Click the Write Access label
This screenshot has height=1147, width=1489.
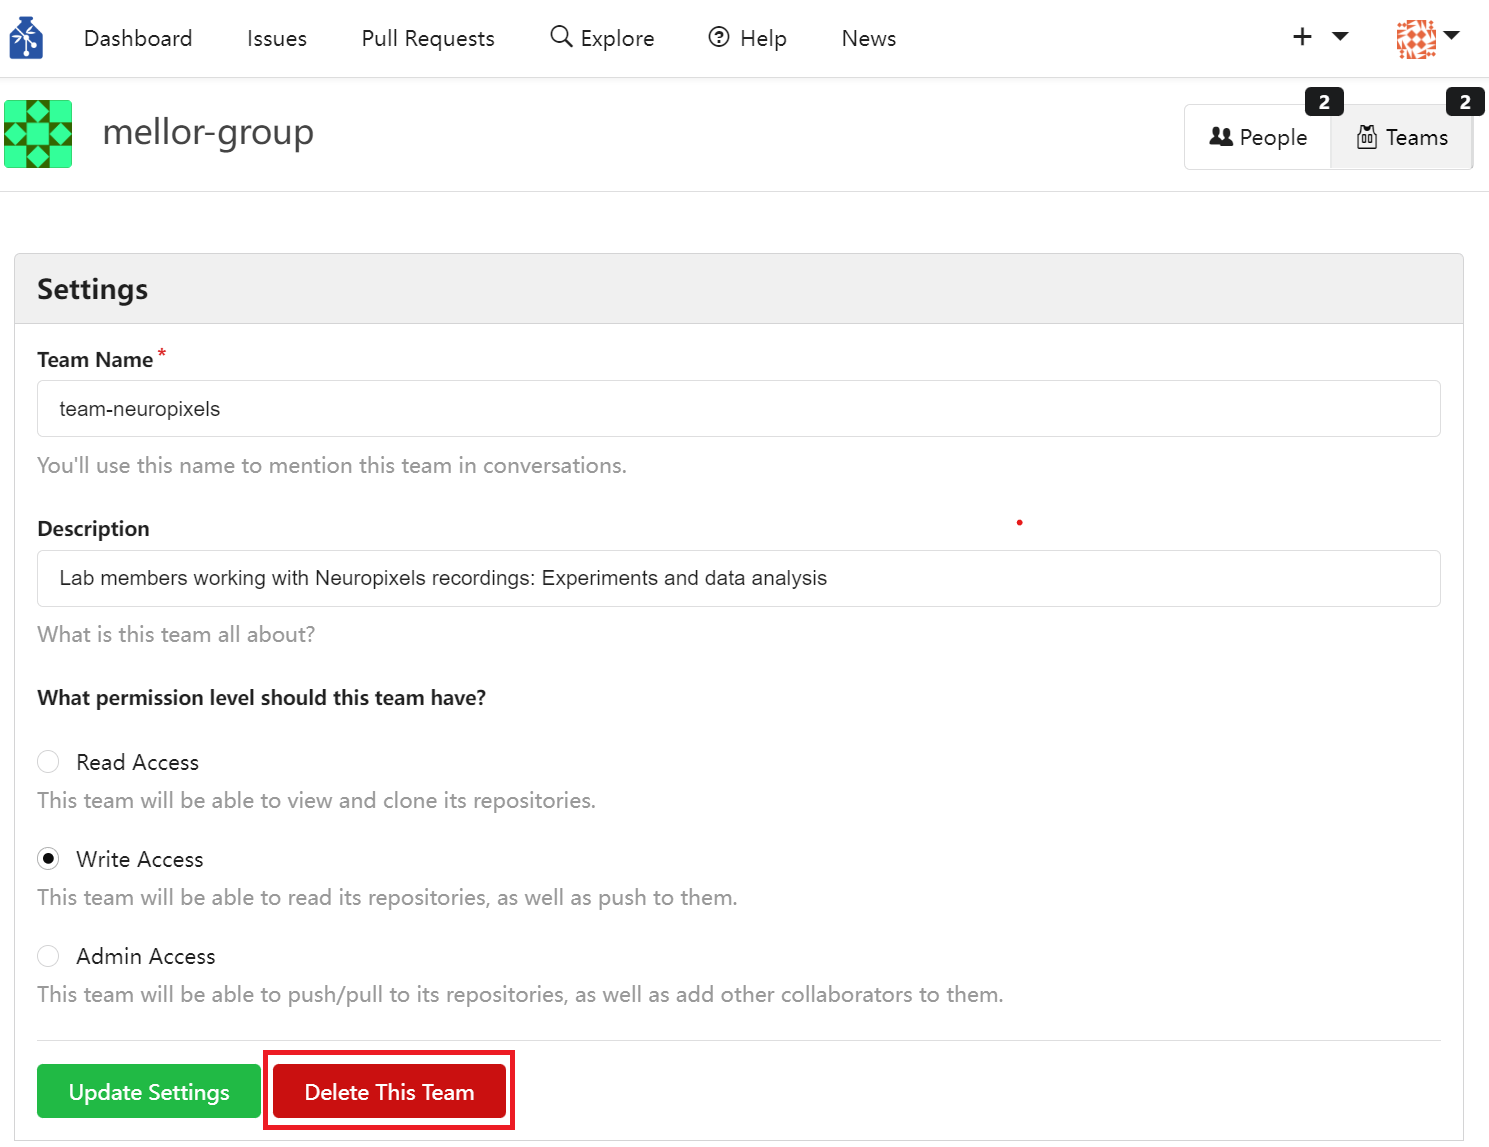140,859
